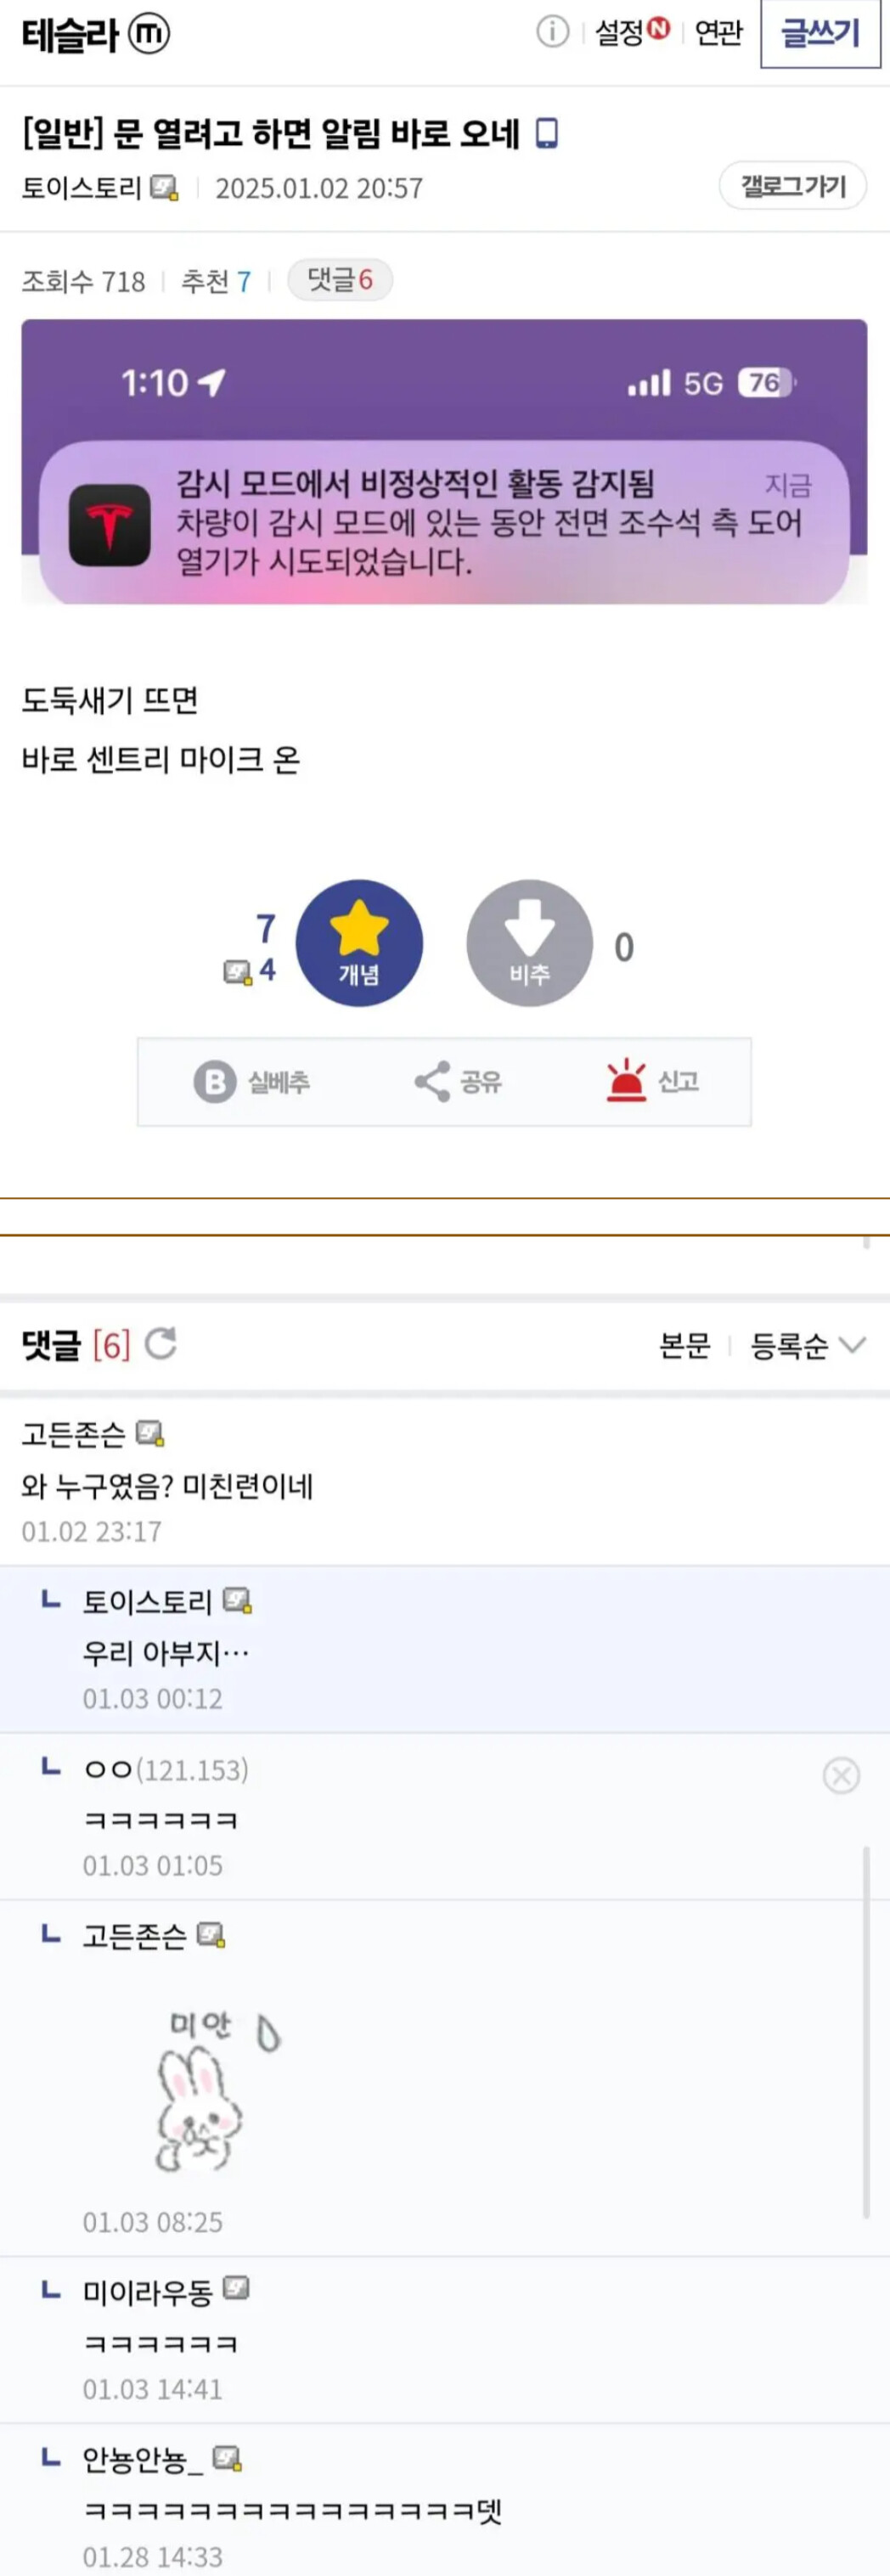Screen dimensions: 890x2576
Task: Click the mobile device icon beside post title
Action: click(x=546, y=133)
